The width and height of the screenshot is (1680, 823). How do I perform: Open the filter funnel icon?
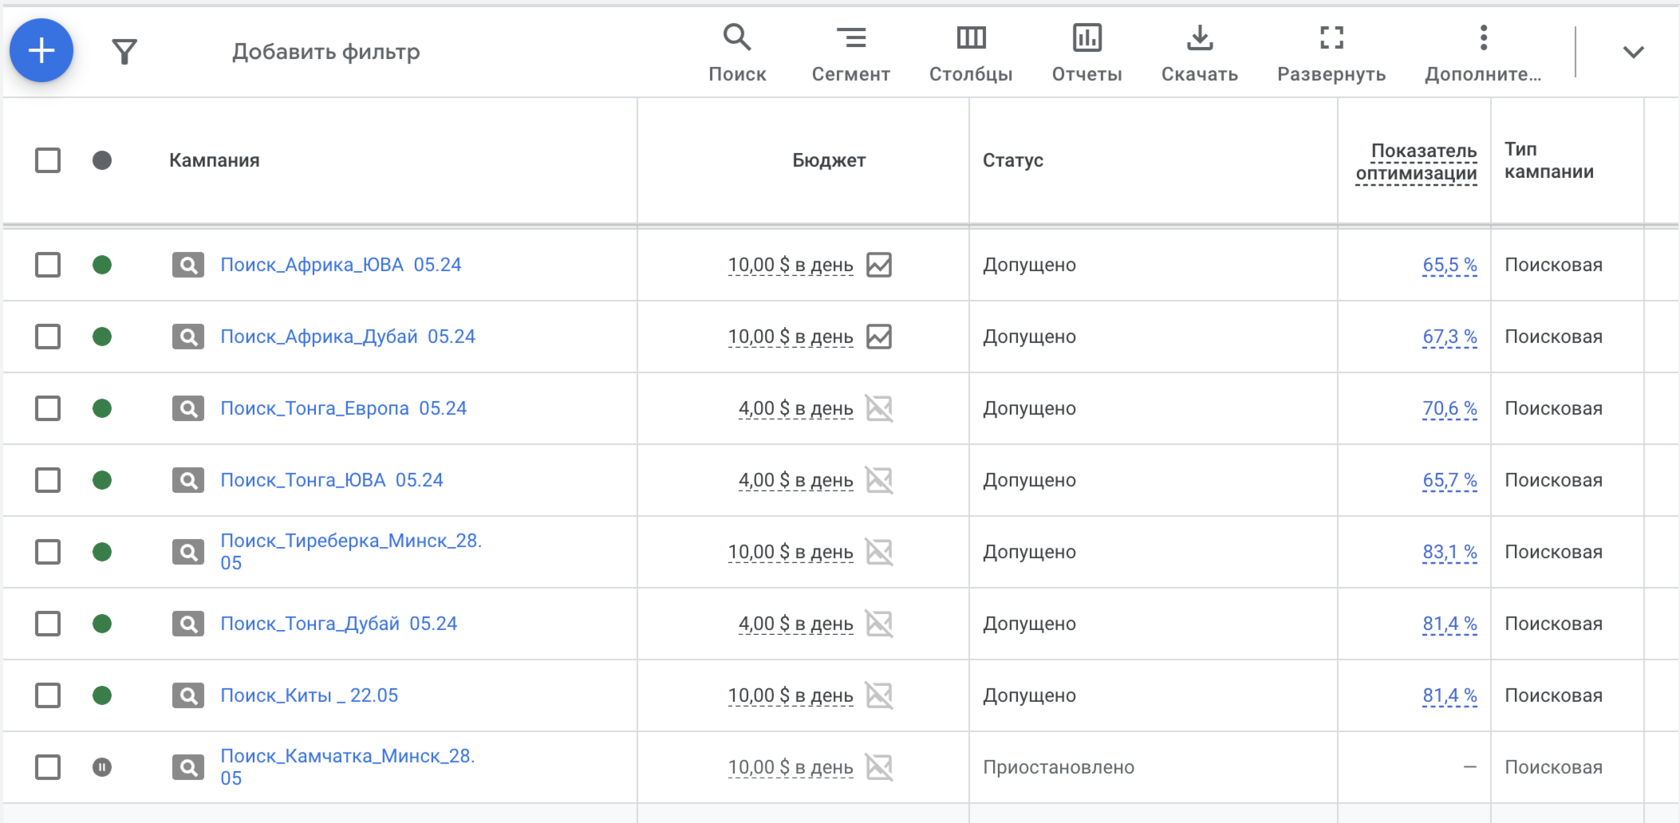(124, 52)
